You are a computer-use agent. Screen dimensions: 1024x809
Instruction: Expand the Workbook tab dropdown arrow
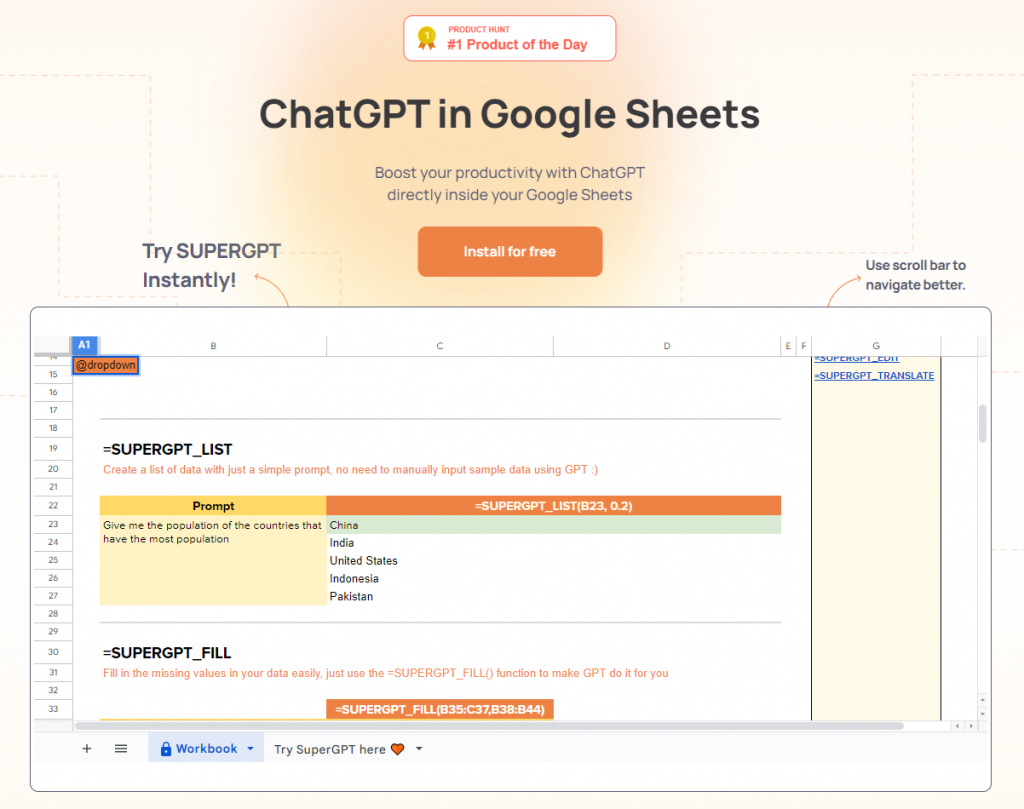[x=250, y=749]
